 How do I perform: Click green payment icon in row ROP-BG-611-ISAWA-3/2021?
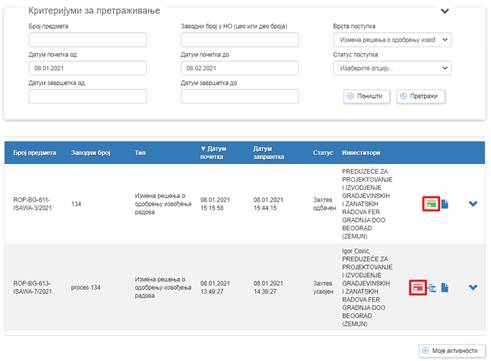431,204
